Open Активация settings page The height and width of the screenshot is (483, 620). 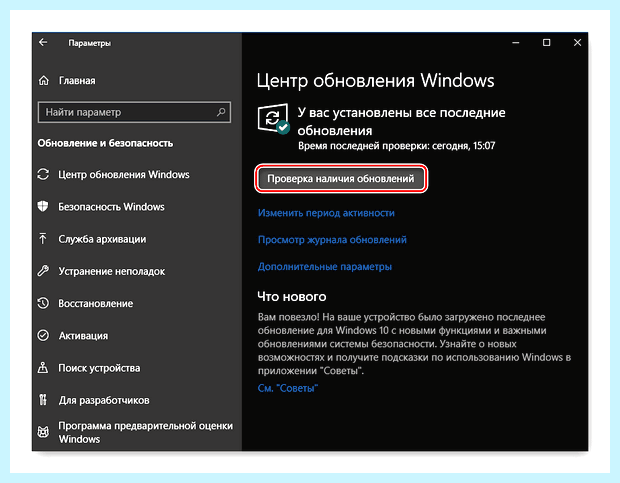click(83, 336)
